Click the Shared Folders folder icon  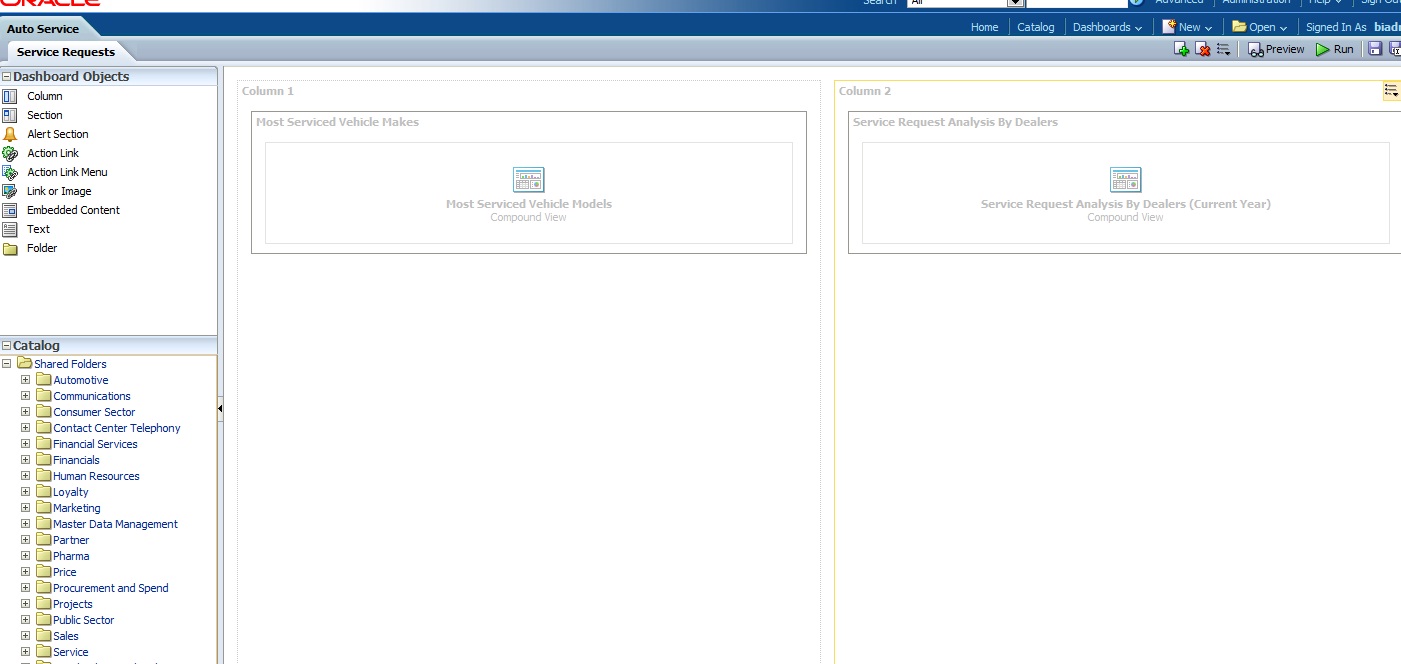(x=25, y=364)
